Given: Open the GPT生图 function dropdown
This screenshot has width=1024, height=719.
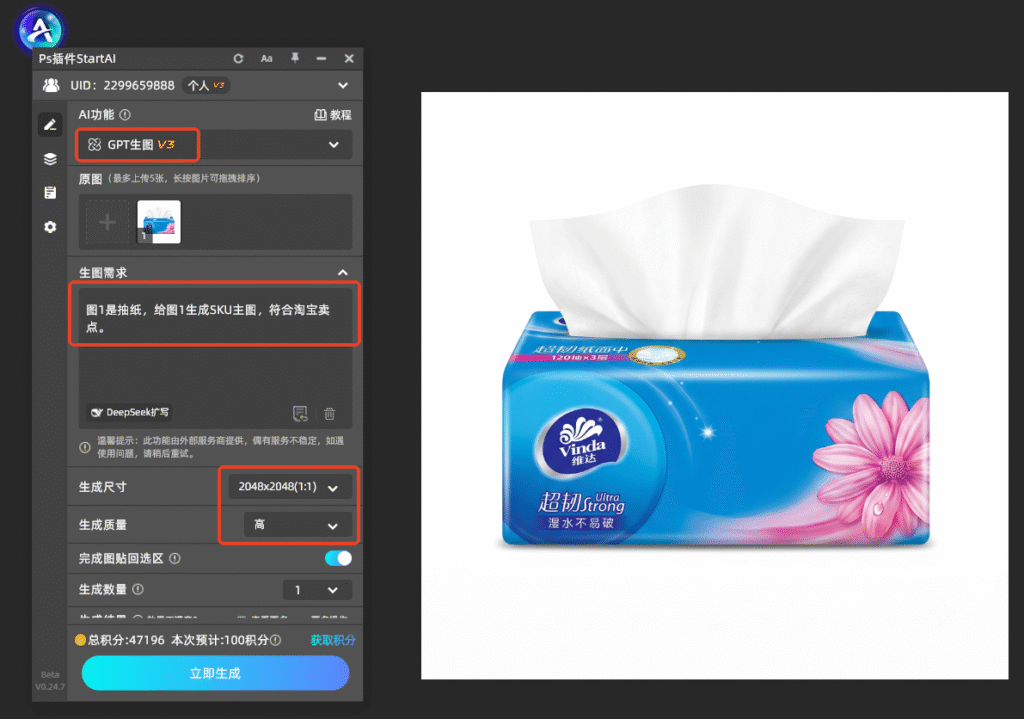Looking at the screenshot, I should 215,145.
